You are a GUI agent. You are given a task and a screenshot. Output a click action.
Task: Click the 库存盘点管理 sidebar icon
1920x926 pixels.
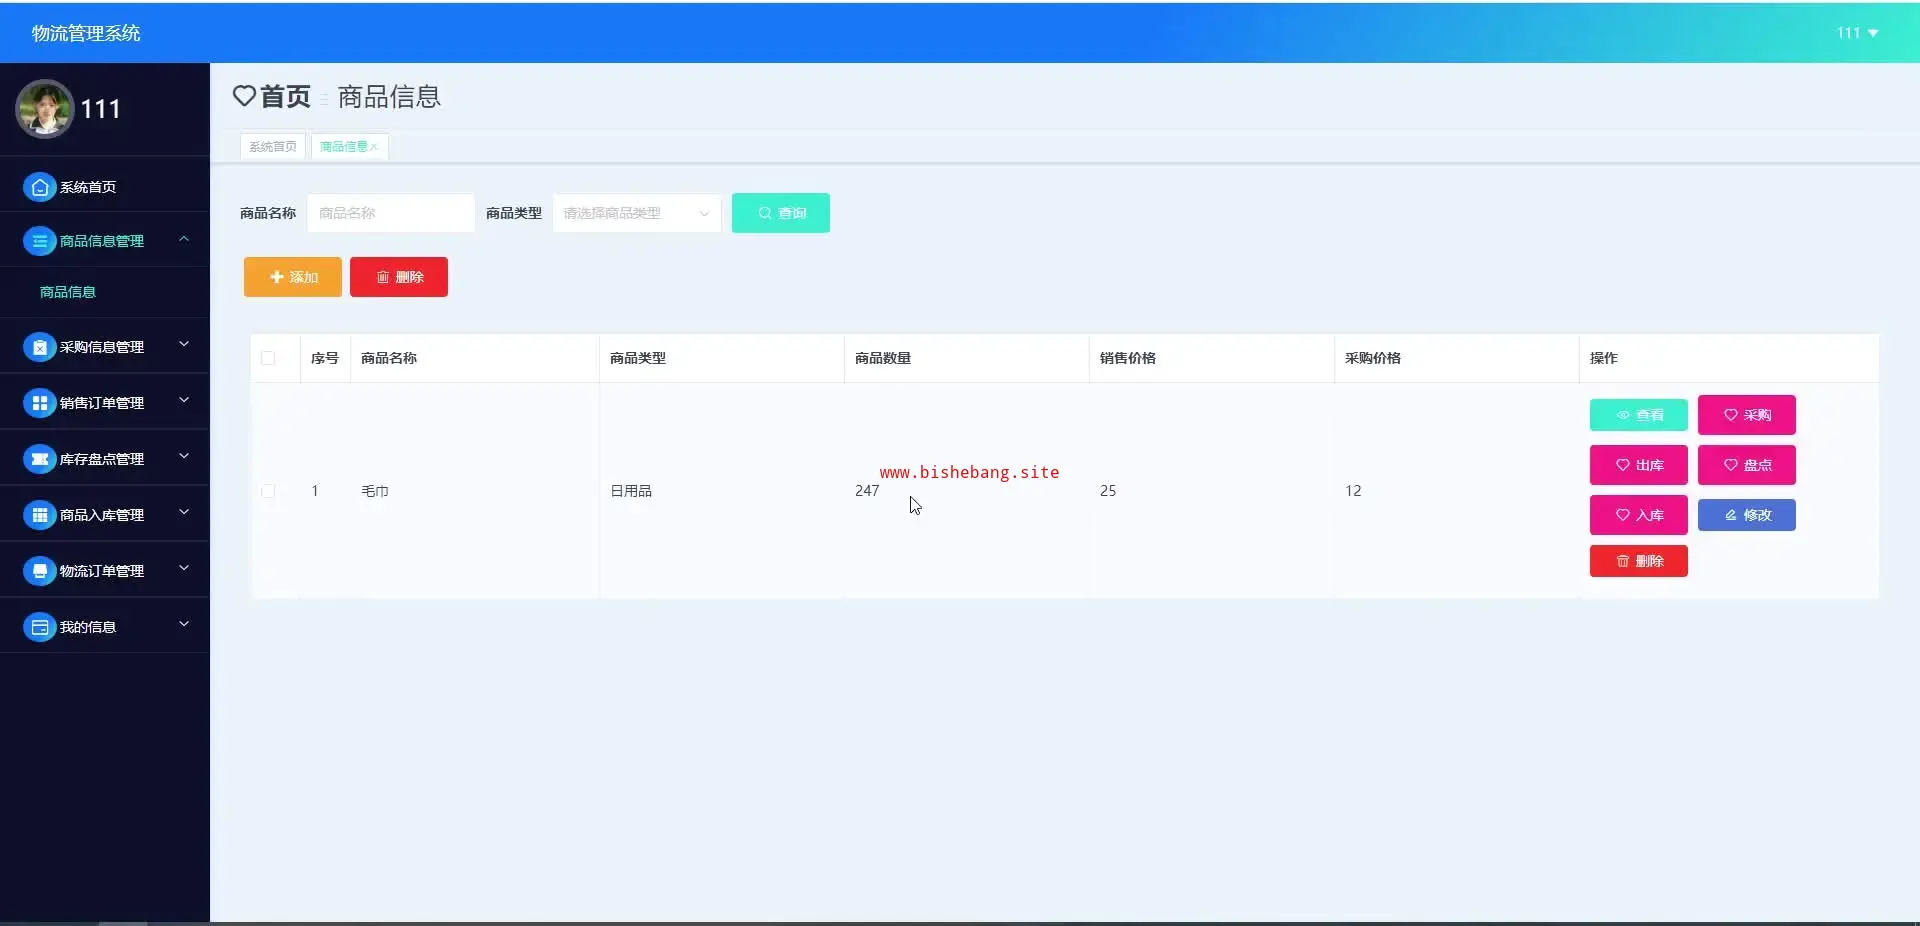39,459
